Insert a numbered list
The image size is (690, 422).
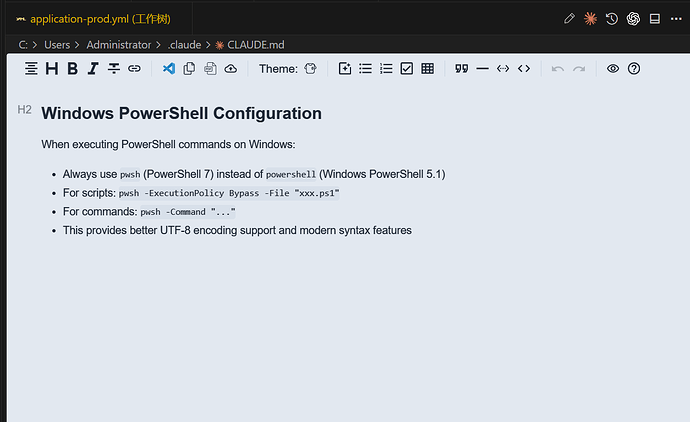click(x=386, y=69)
